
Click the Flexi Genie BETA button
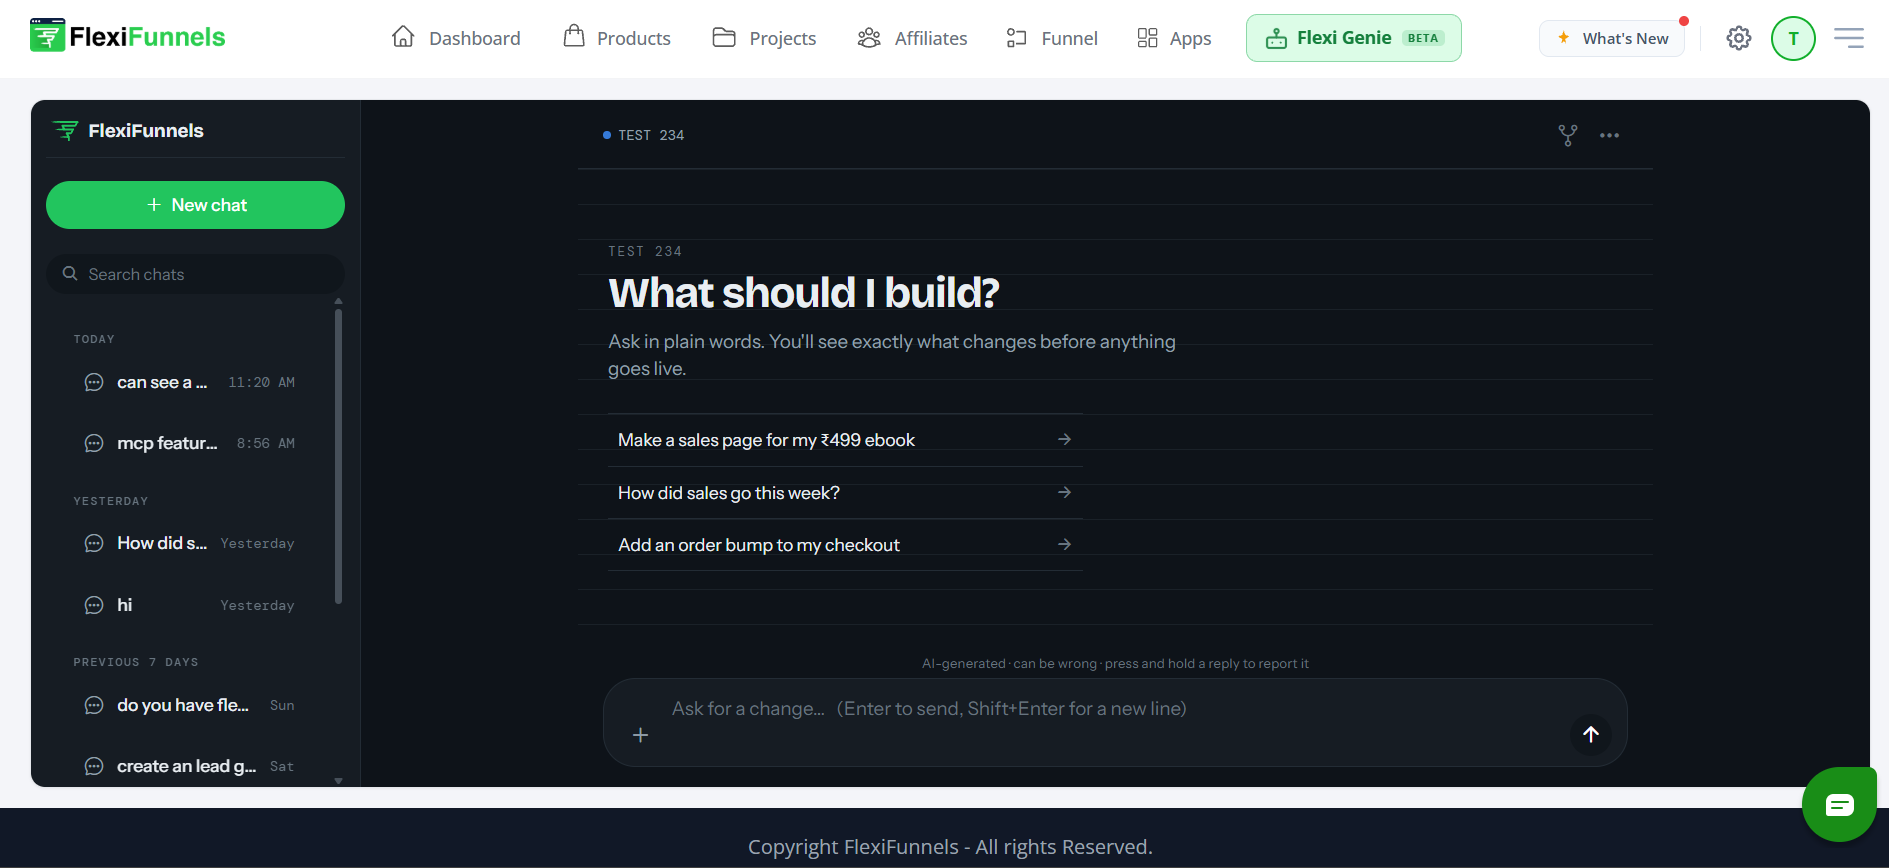click(x=1354, y=38)
